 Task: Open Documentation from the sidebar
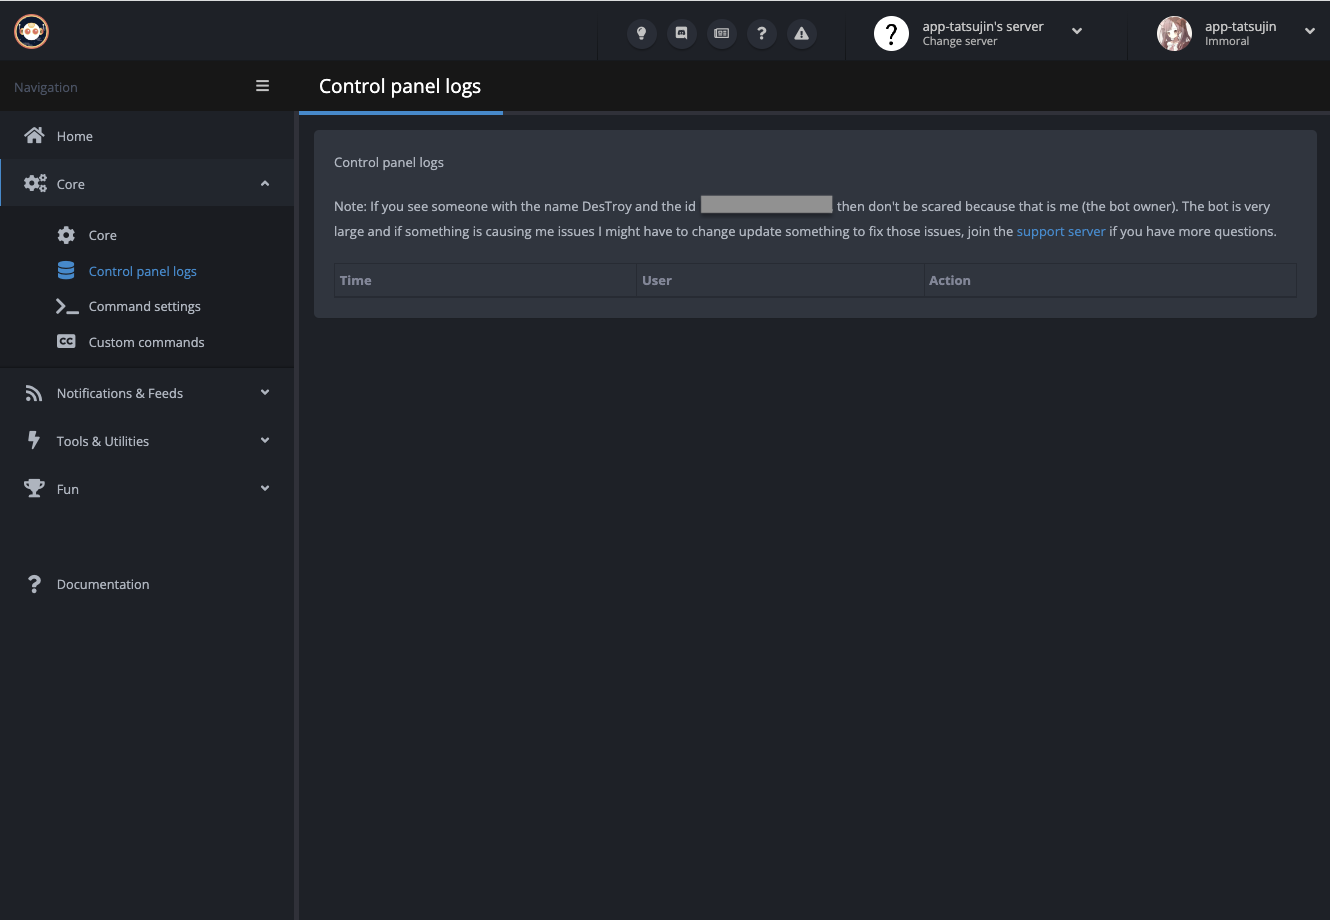pyautogui.click(x=102, y=584)
